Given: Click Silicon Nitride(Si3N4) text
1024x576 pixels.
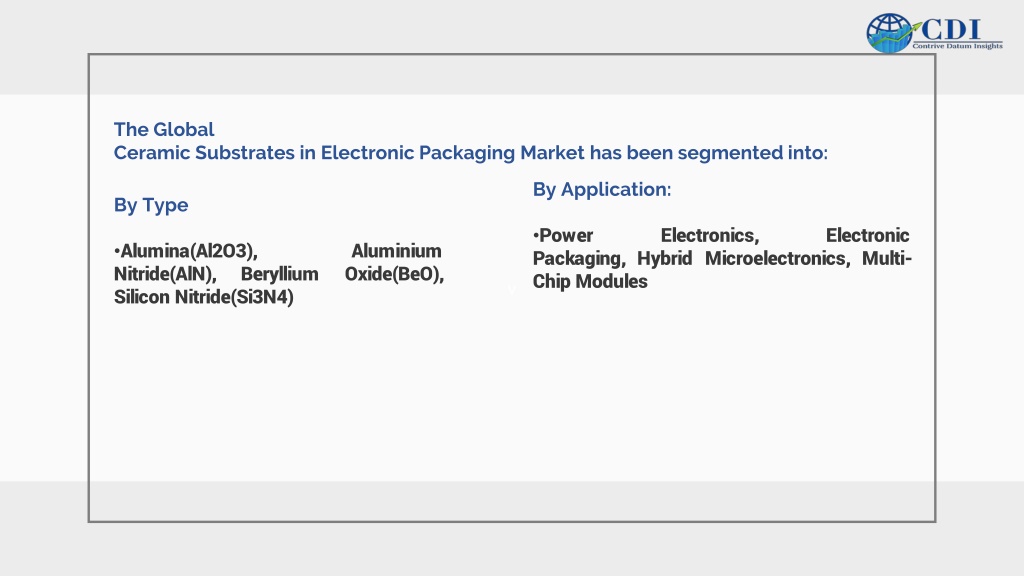Looking at the screenshot, I should click(204, 296).
